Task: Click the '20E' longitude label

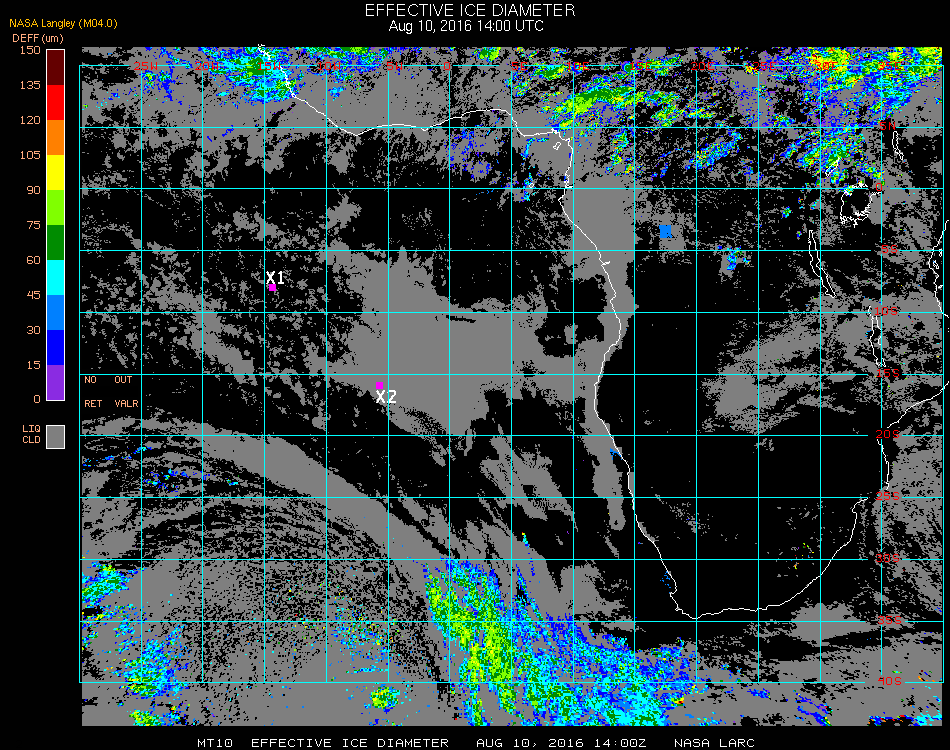Action: [x=702, y=66]
